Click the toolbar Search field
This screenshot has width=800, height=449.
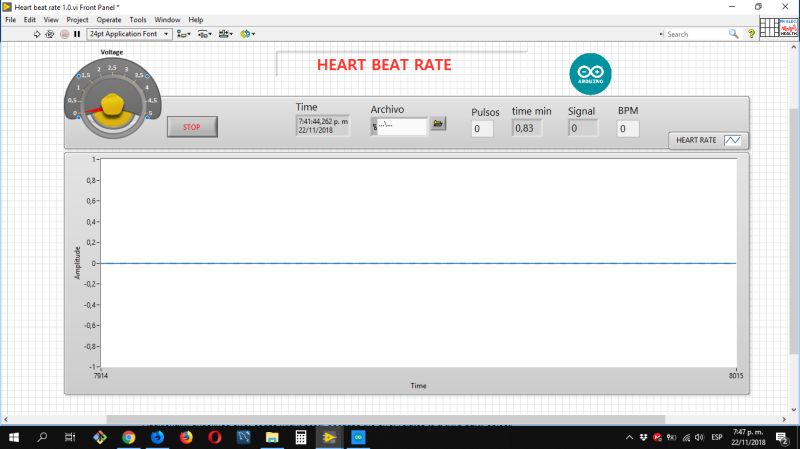click(x=695, y=34)
